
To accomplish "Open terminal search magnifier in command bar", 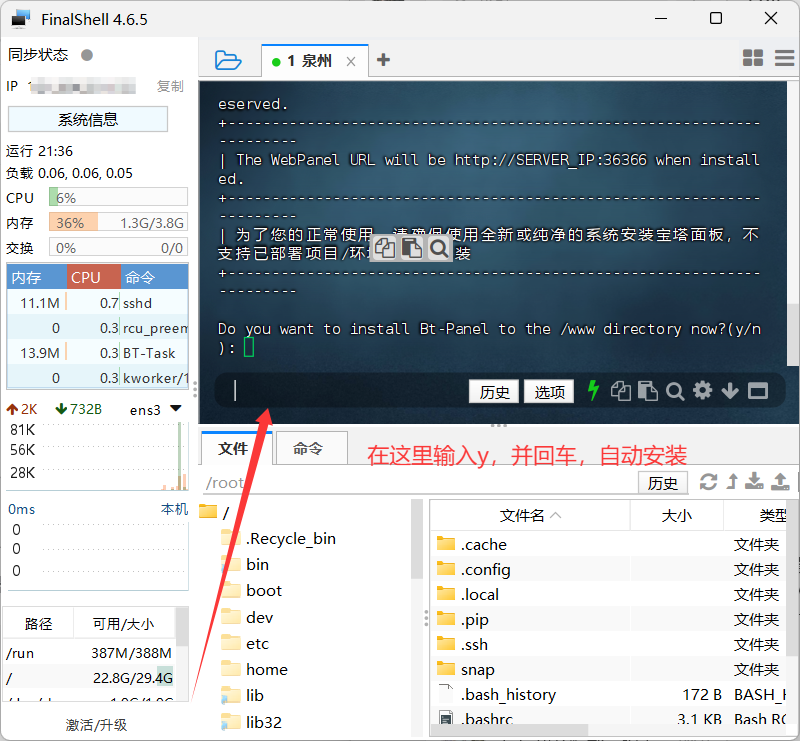I will (x=675, y=391).
